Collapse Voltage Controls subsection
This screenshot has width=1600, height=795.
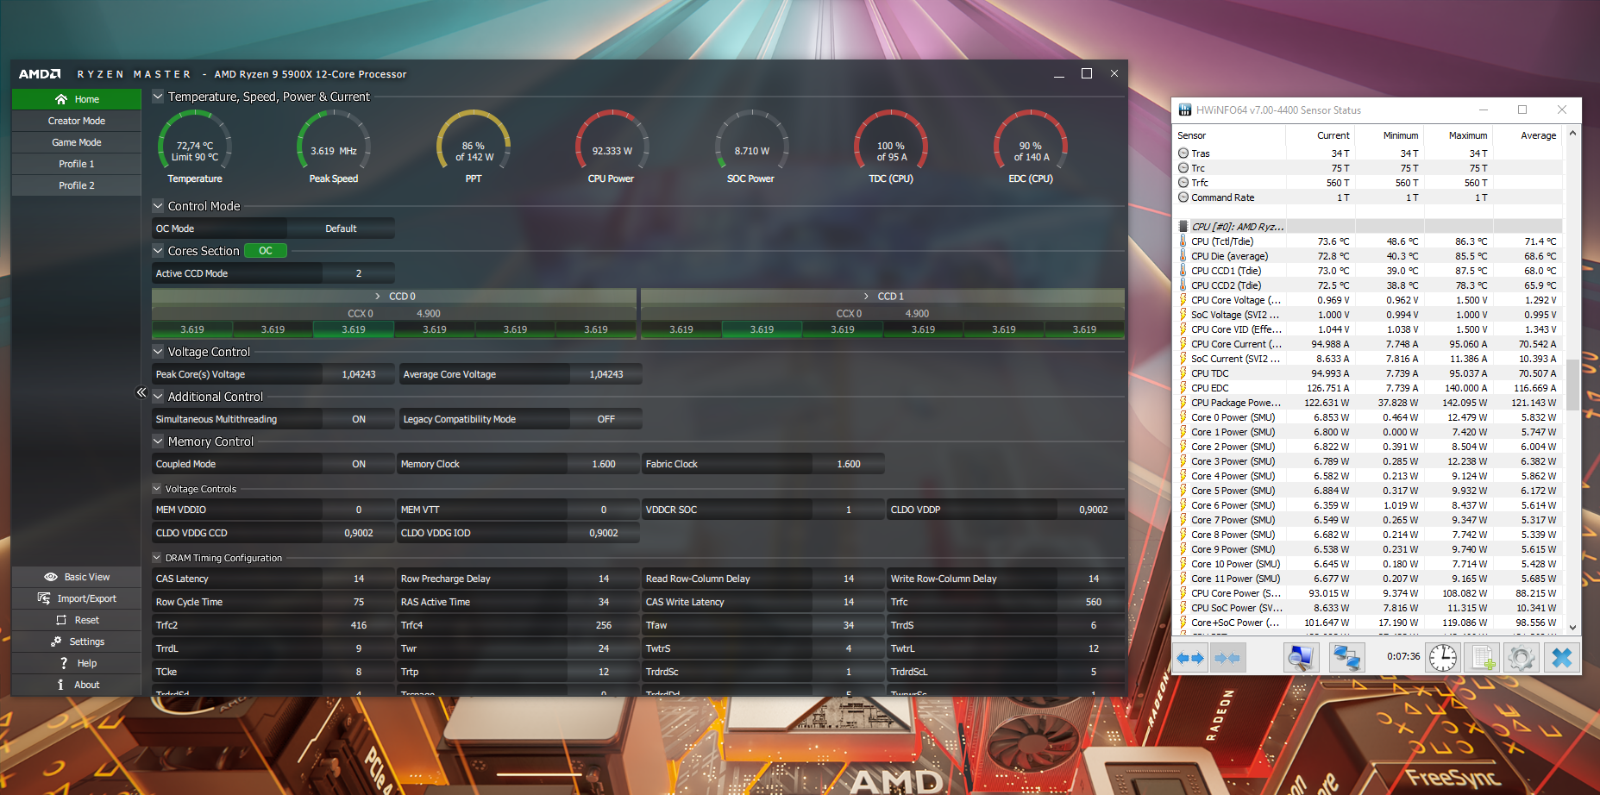click(157, 489)
